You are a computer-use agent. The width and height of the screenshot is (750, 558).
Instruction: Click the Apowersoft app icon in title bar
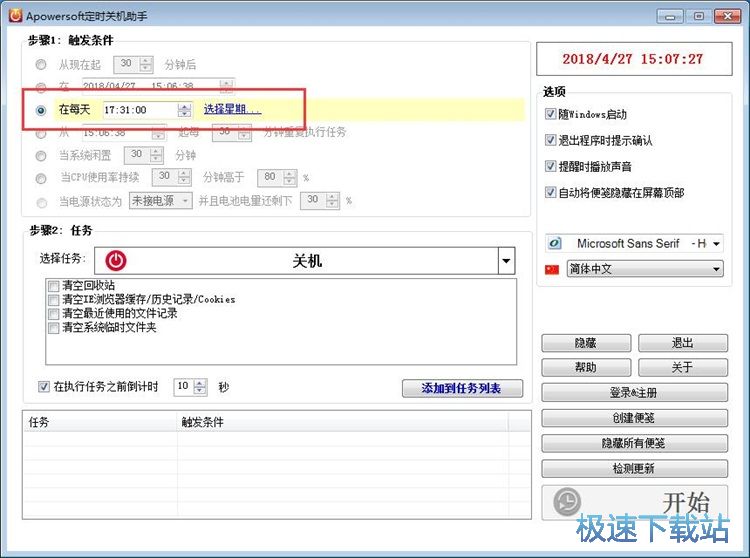15,16
